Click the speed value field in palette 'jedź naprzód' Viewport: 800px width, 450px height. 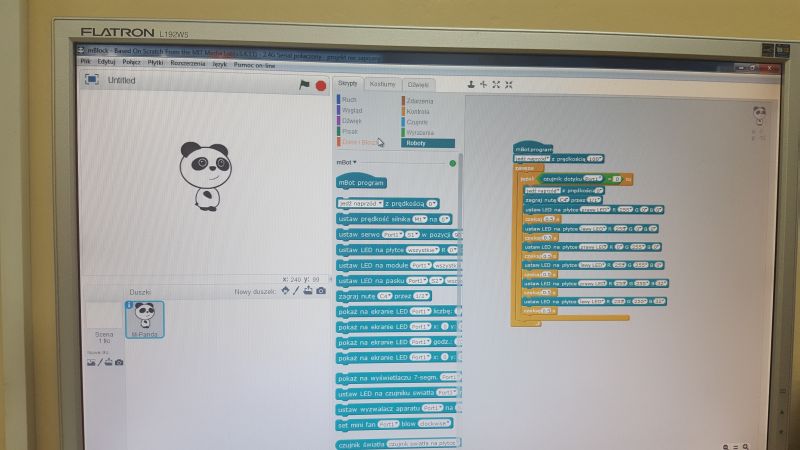coord(432,204)
